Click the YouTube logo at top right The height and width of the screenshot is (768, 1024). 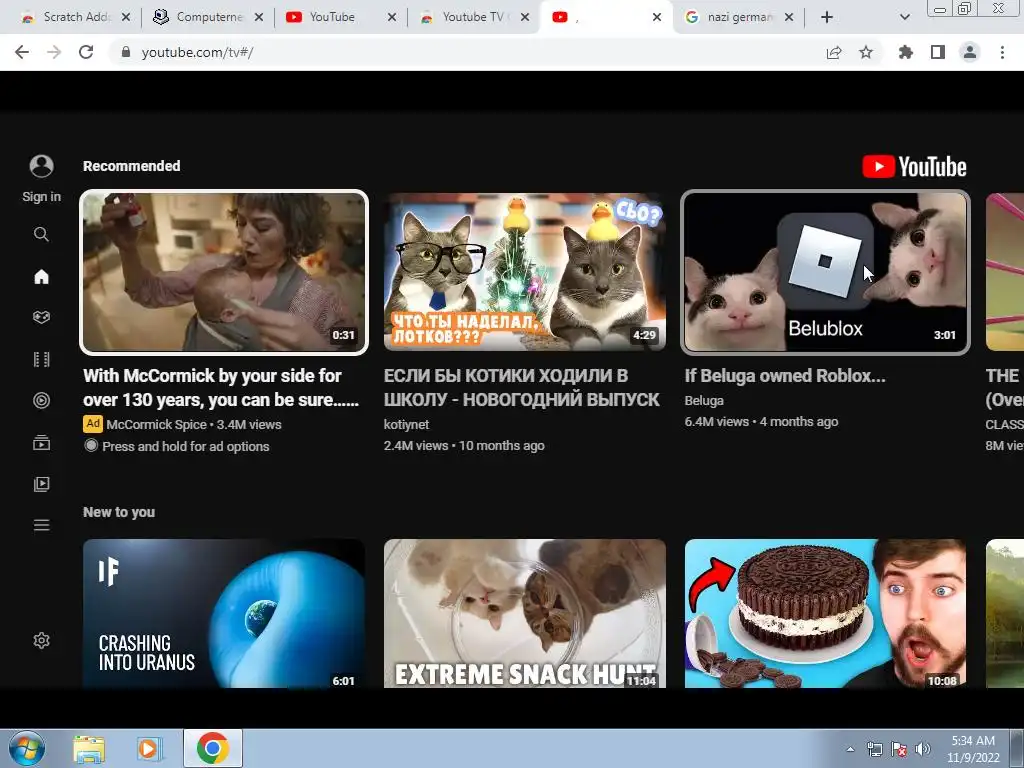pyautogui.click(x=914, y=167)
